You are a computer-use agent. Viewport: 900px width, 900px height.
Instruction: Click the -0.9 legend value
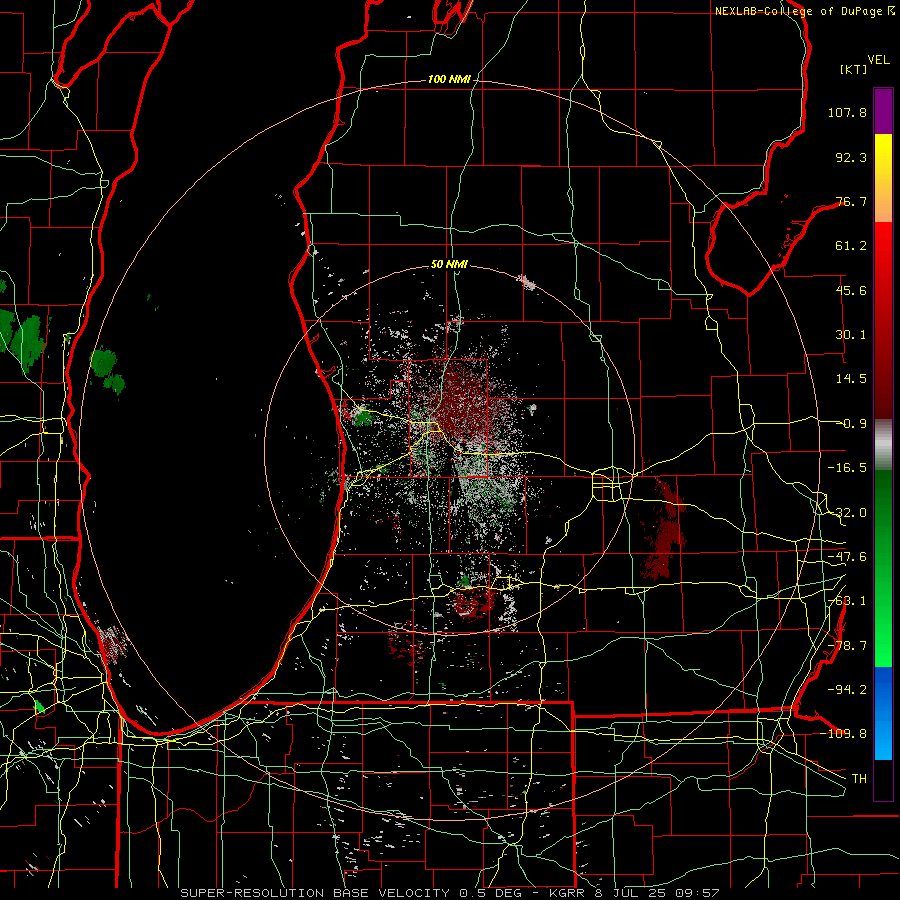pyautogui.click(x=854, y=424)
